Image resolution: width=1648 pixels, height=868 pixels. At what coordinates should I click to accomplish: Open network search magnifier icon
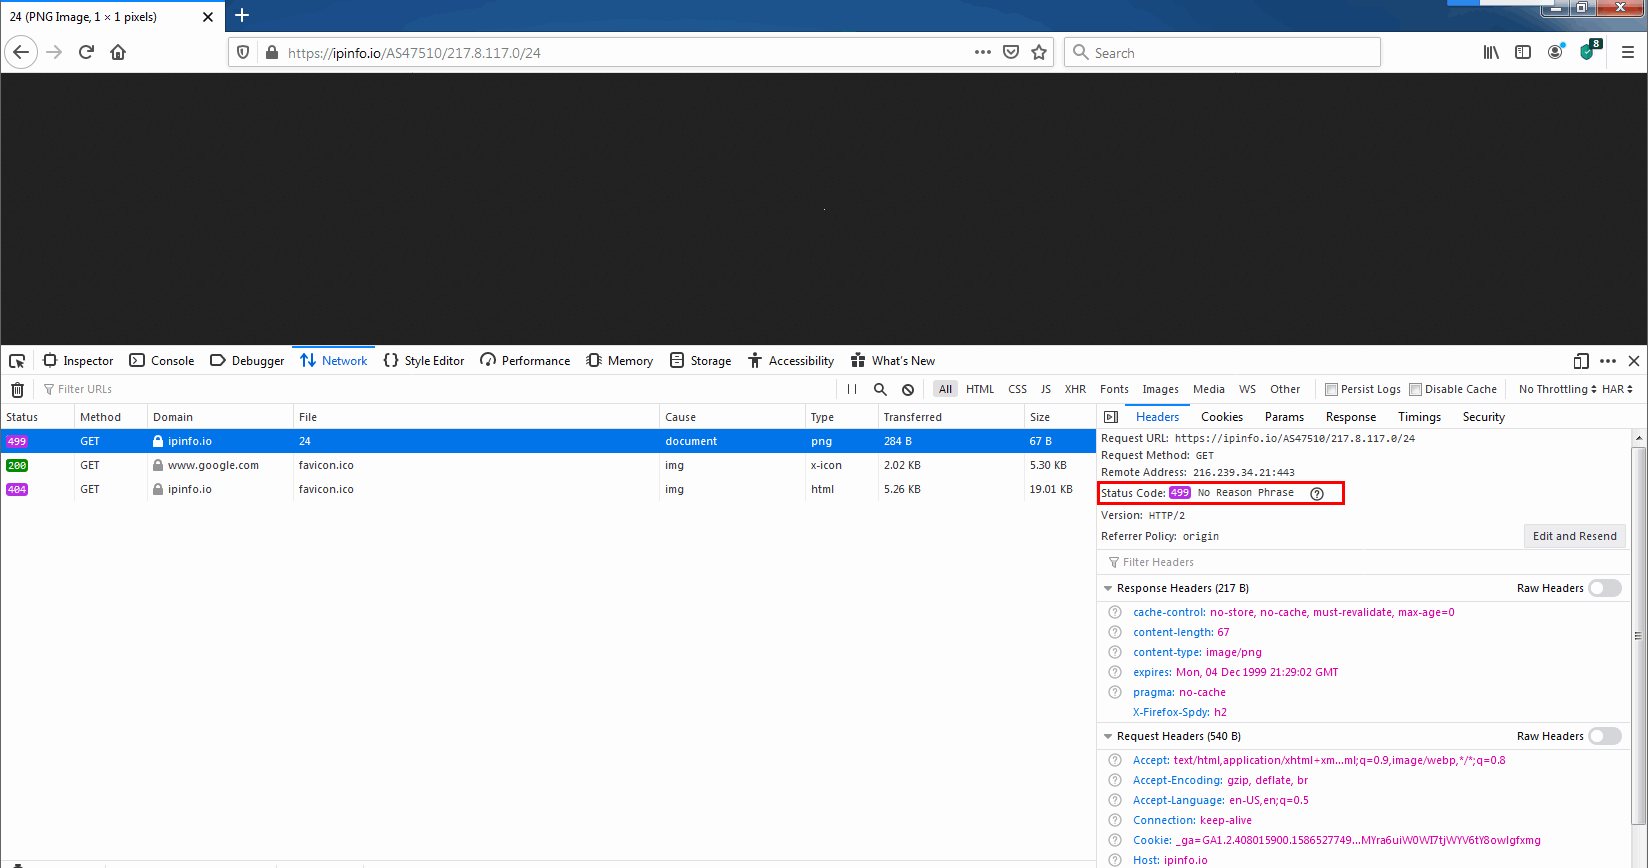pos(880,390)
